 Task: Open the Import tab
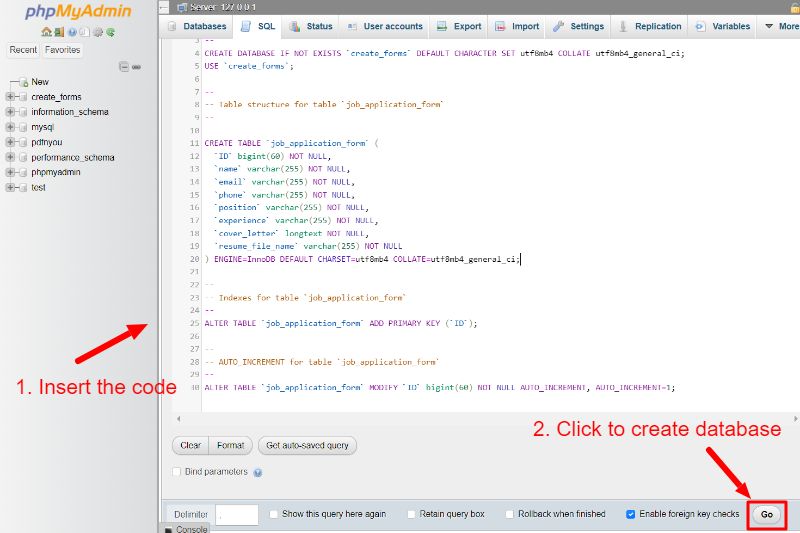click(517, 27)
